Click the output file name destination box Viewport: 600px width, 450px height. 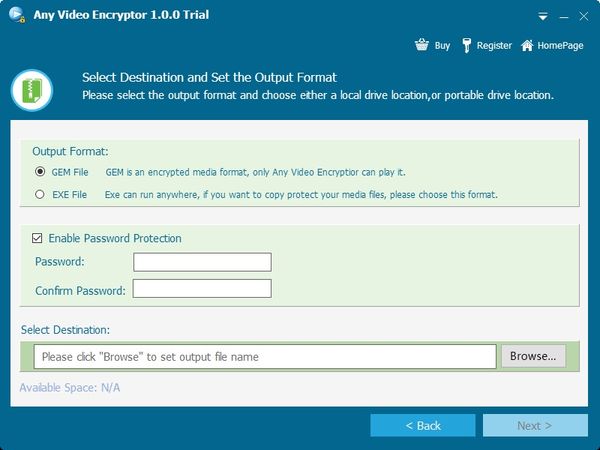tap(265, 356)
